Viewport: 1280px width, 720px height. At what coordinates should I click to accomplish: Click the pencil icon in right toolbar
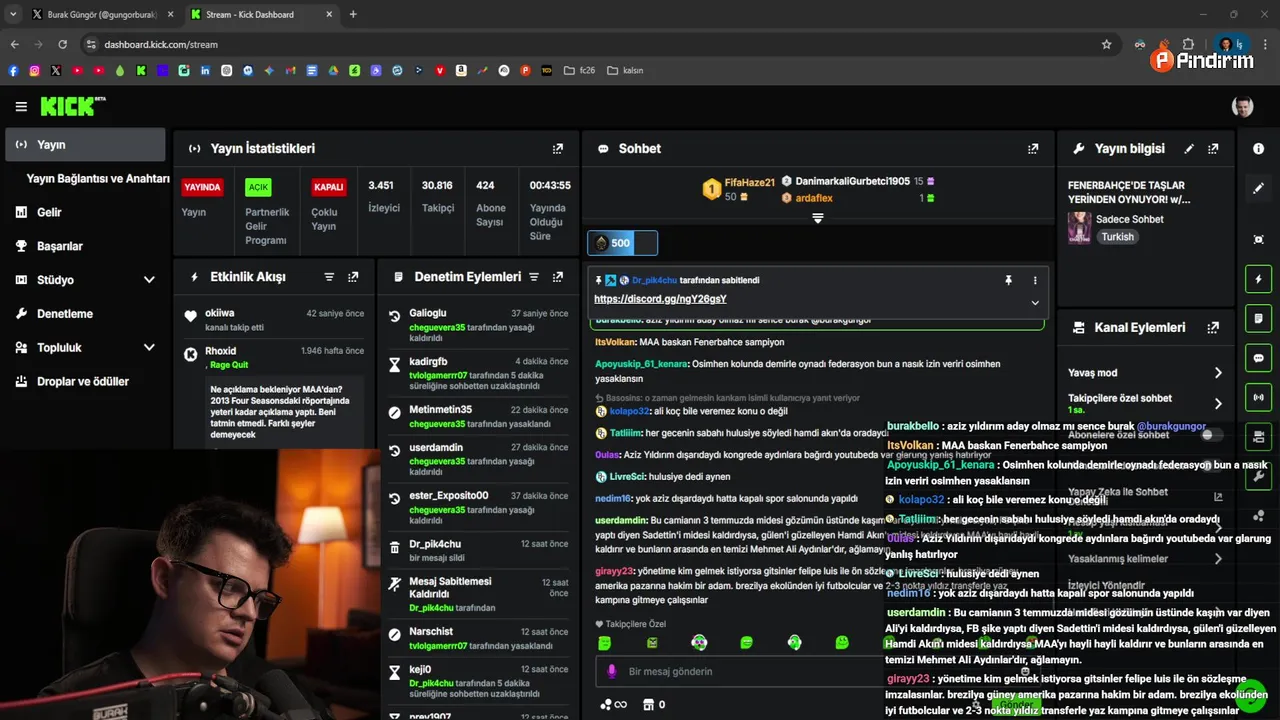coord(1258,188)
